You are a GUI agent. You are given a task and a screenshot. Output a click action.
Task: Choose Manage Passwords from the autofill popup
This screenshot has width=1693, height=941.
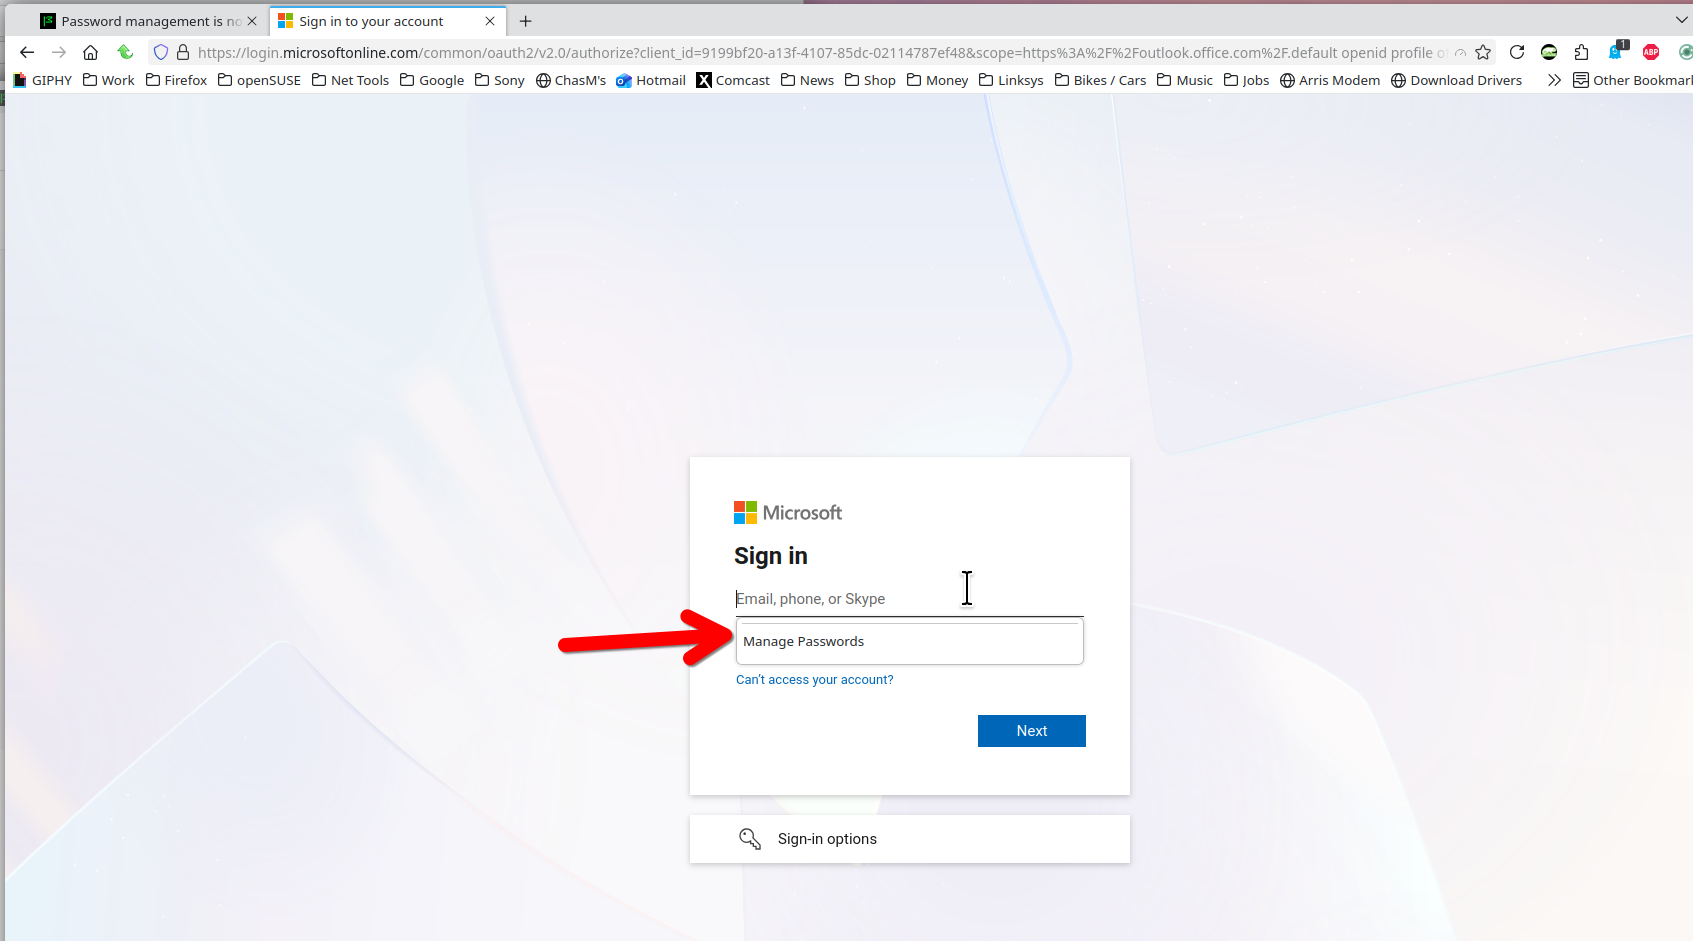point(910,642)
